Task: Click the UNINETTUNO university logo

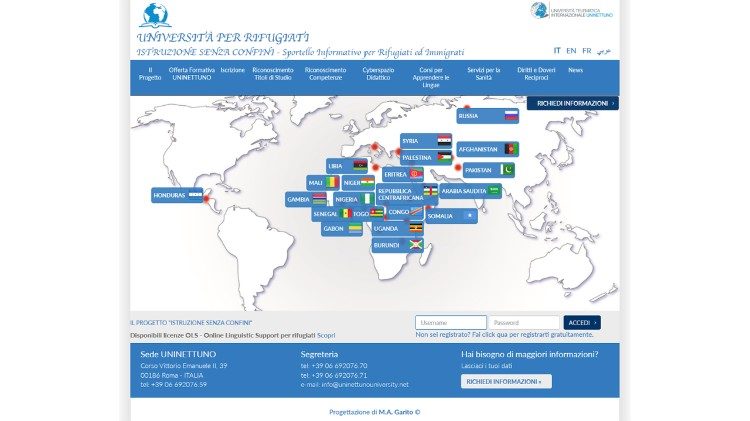Action: [572, 11]
